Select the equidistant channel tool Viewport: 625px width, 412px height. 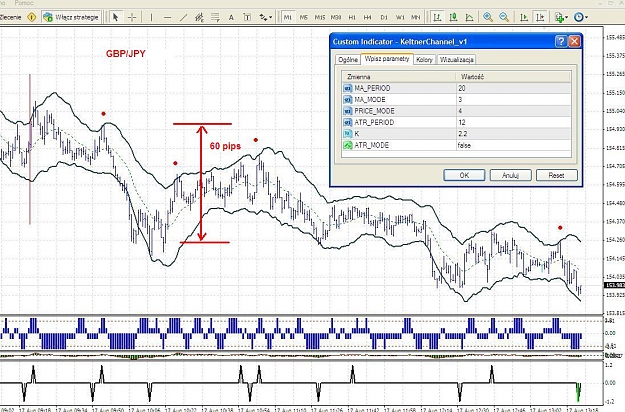pos(199,17)
